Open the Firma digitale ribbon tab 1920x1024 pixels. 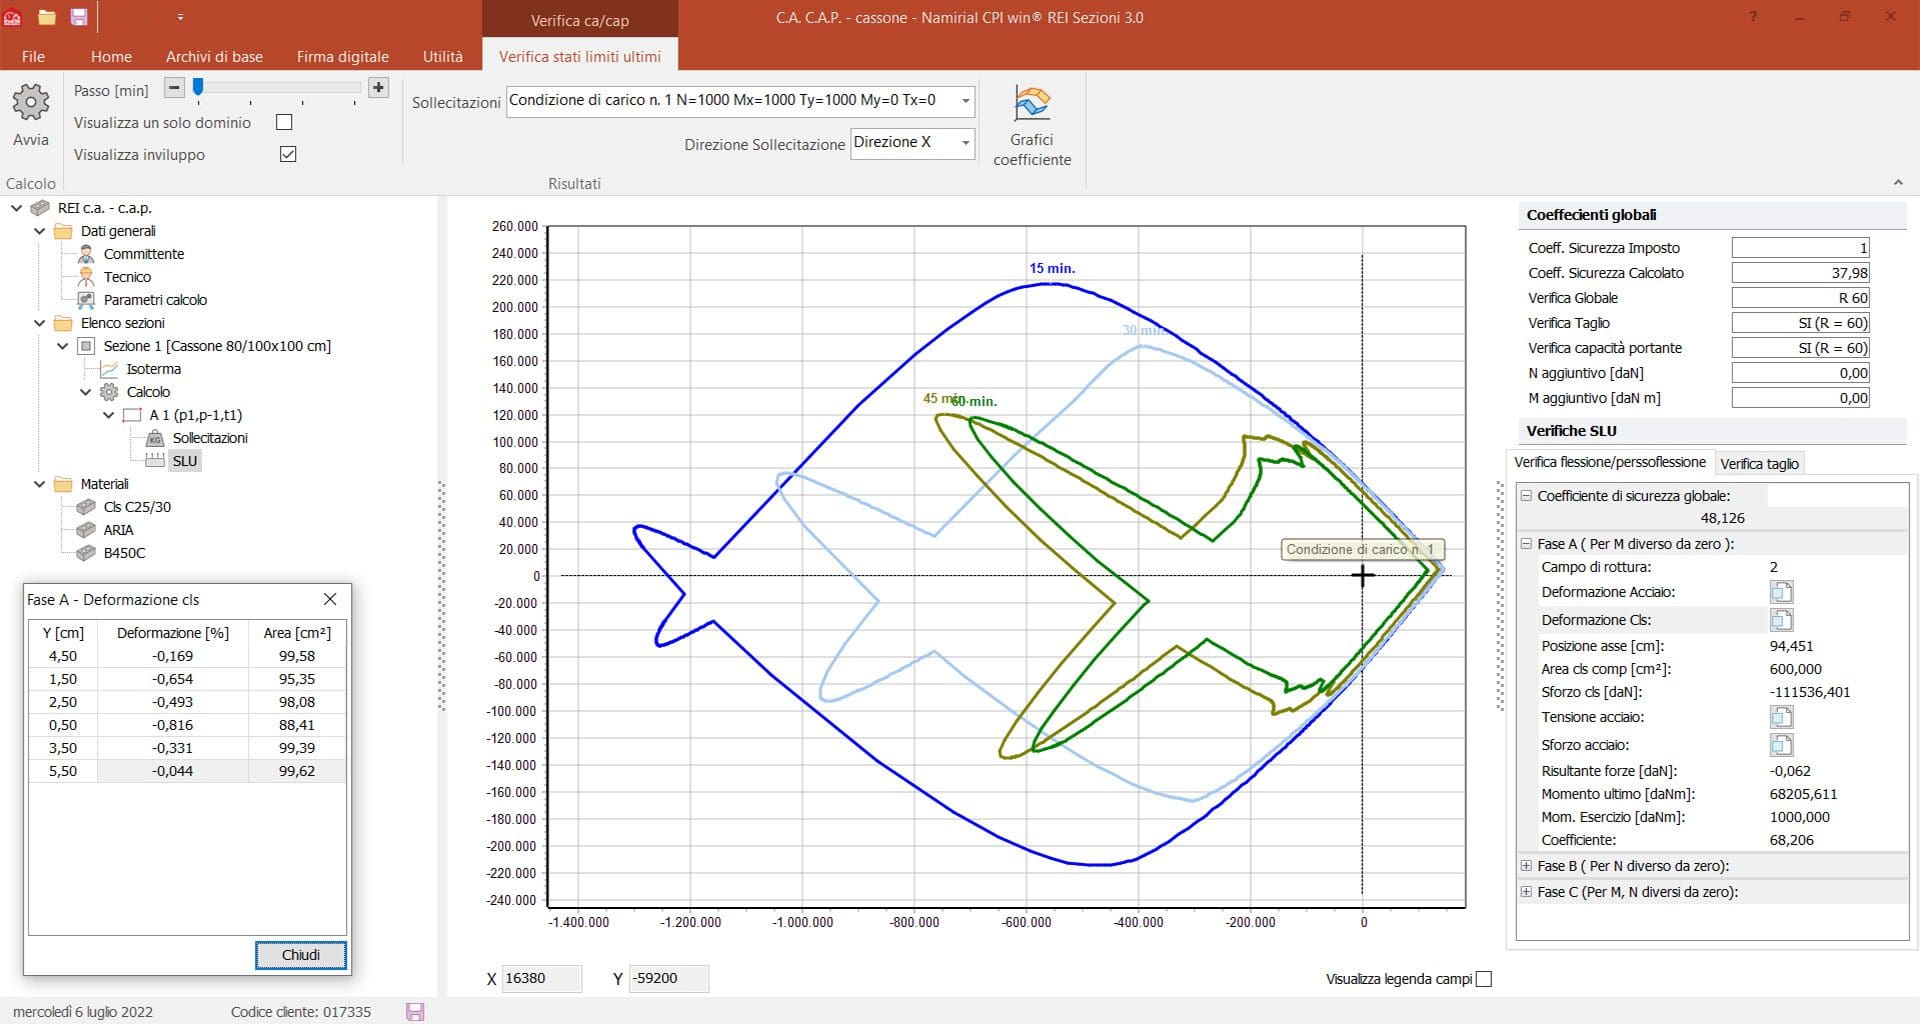(x=342, y=57)
